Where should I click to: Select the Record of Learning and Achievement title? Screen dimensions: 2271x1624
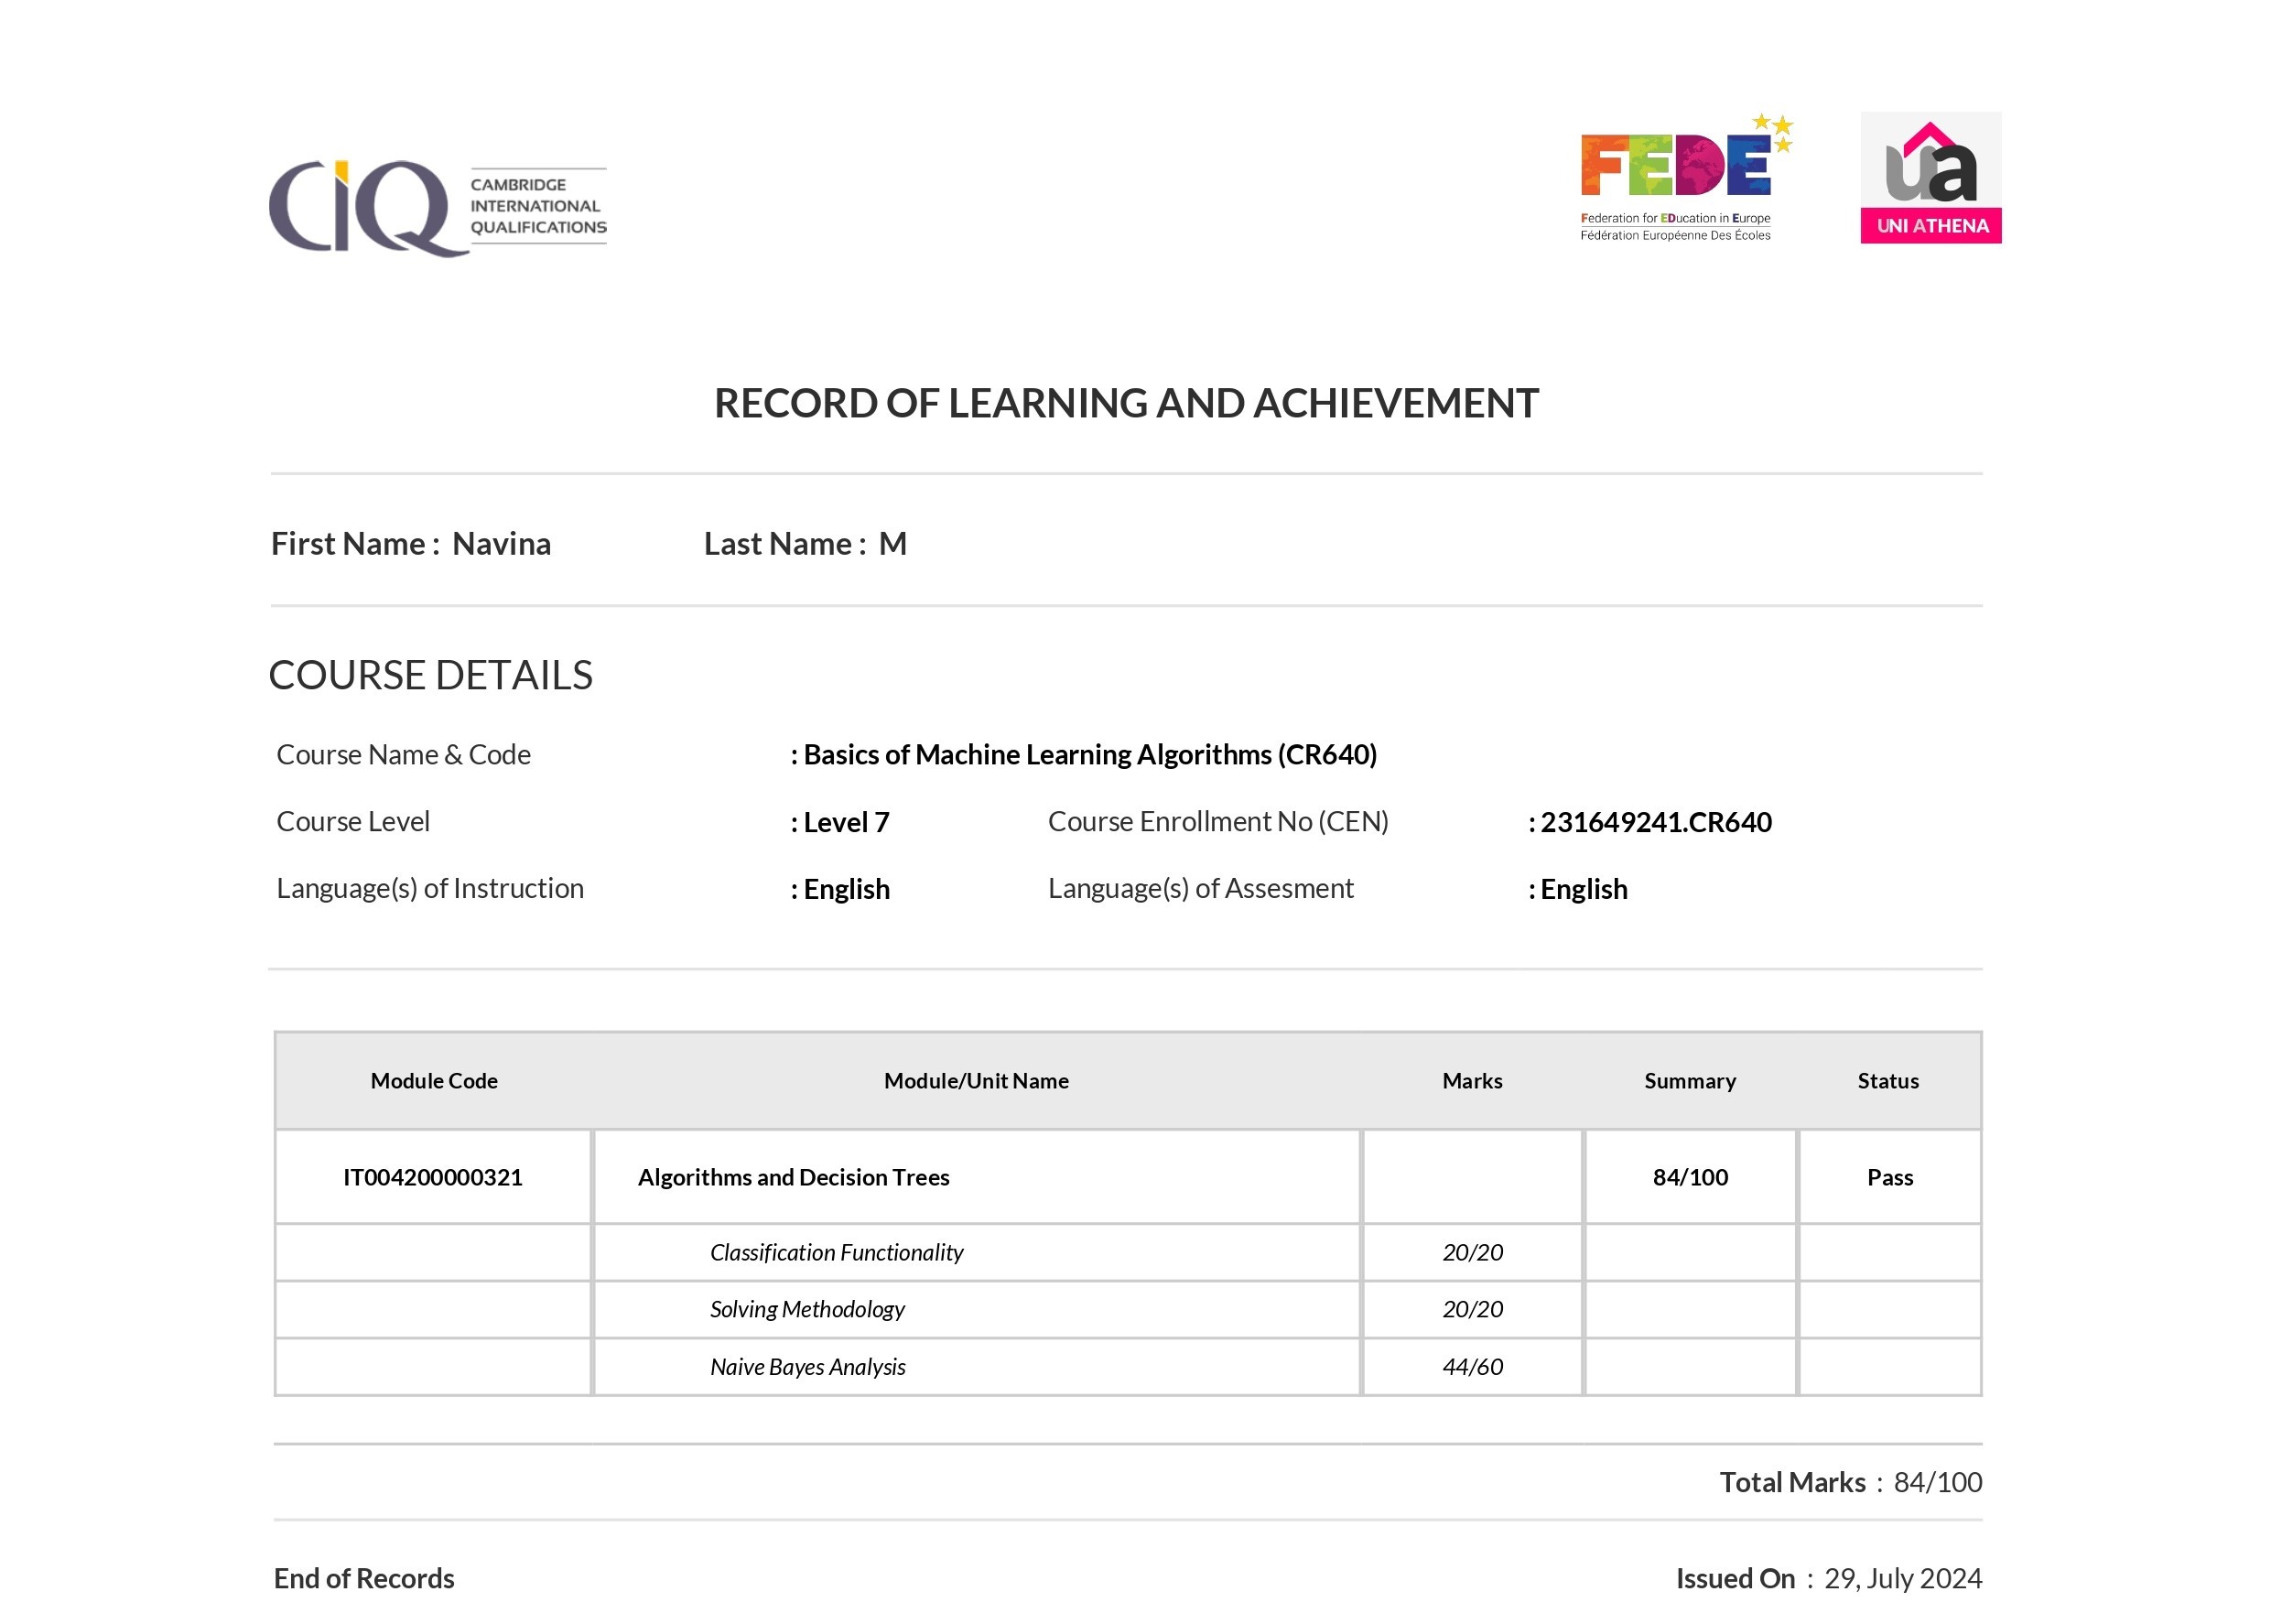click(1126, 403)
